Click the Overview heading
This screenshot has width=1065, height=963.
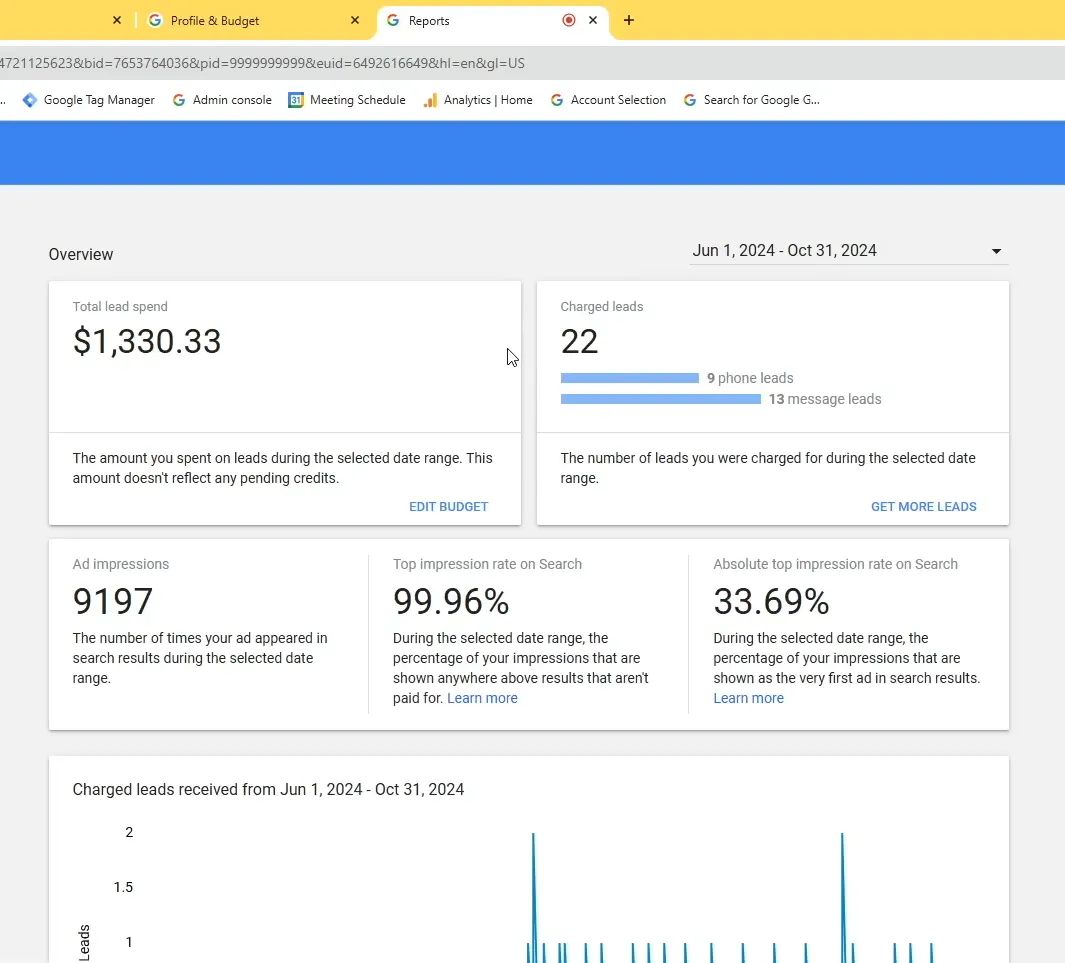click(x=81, y=255)
